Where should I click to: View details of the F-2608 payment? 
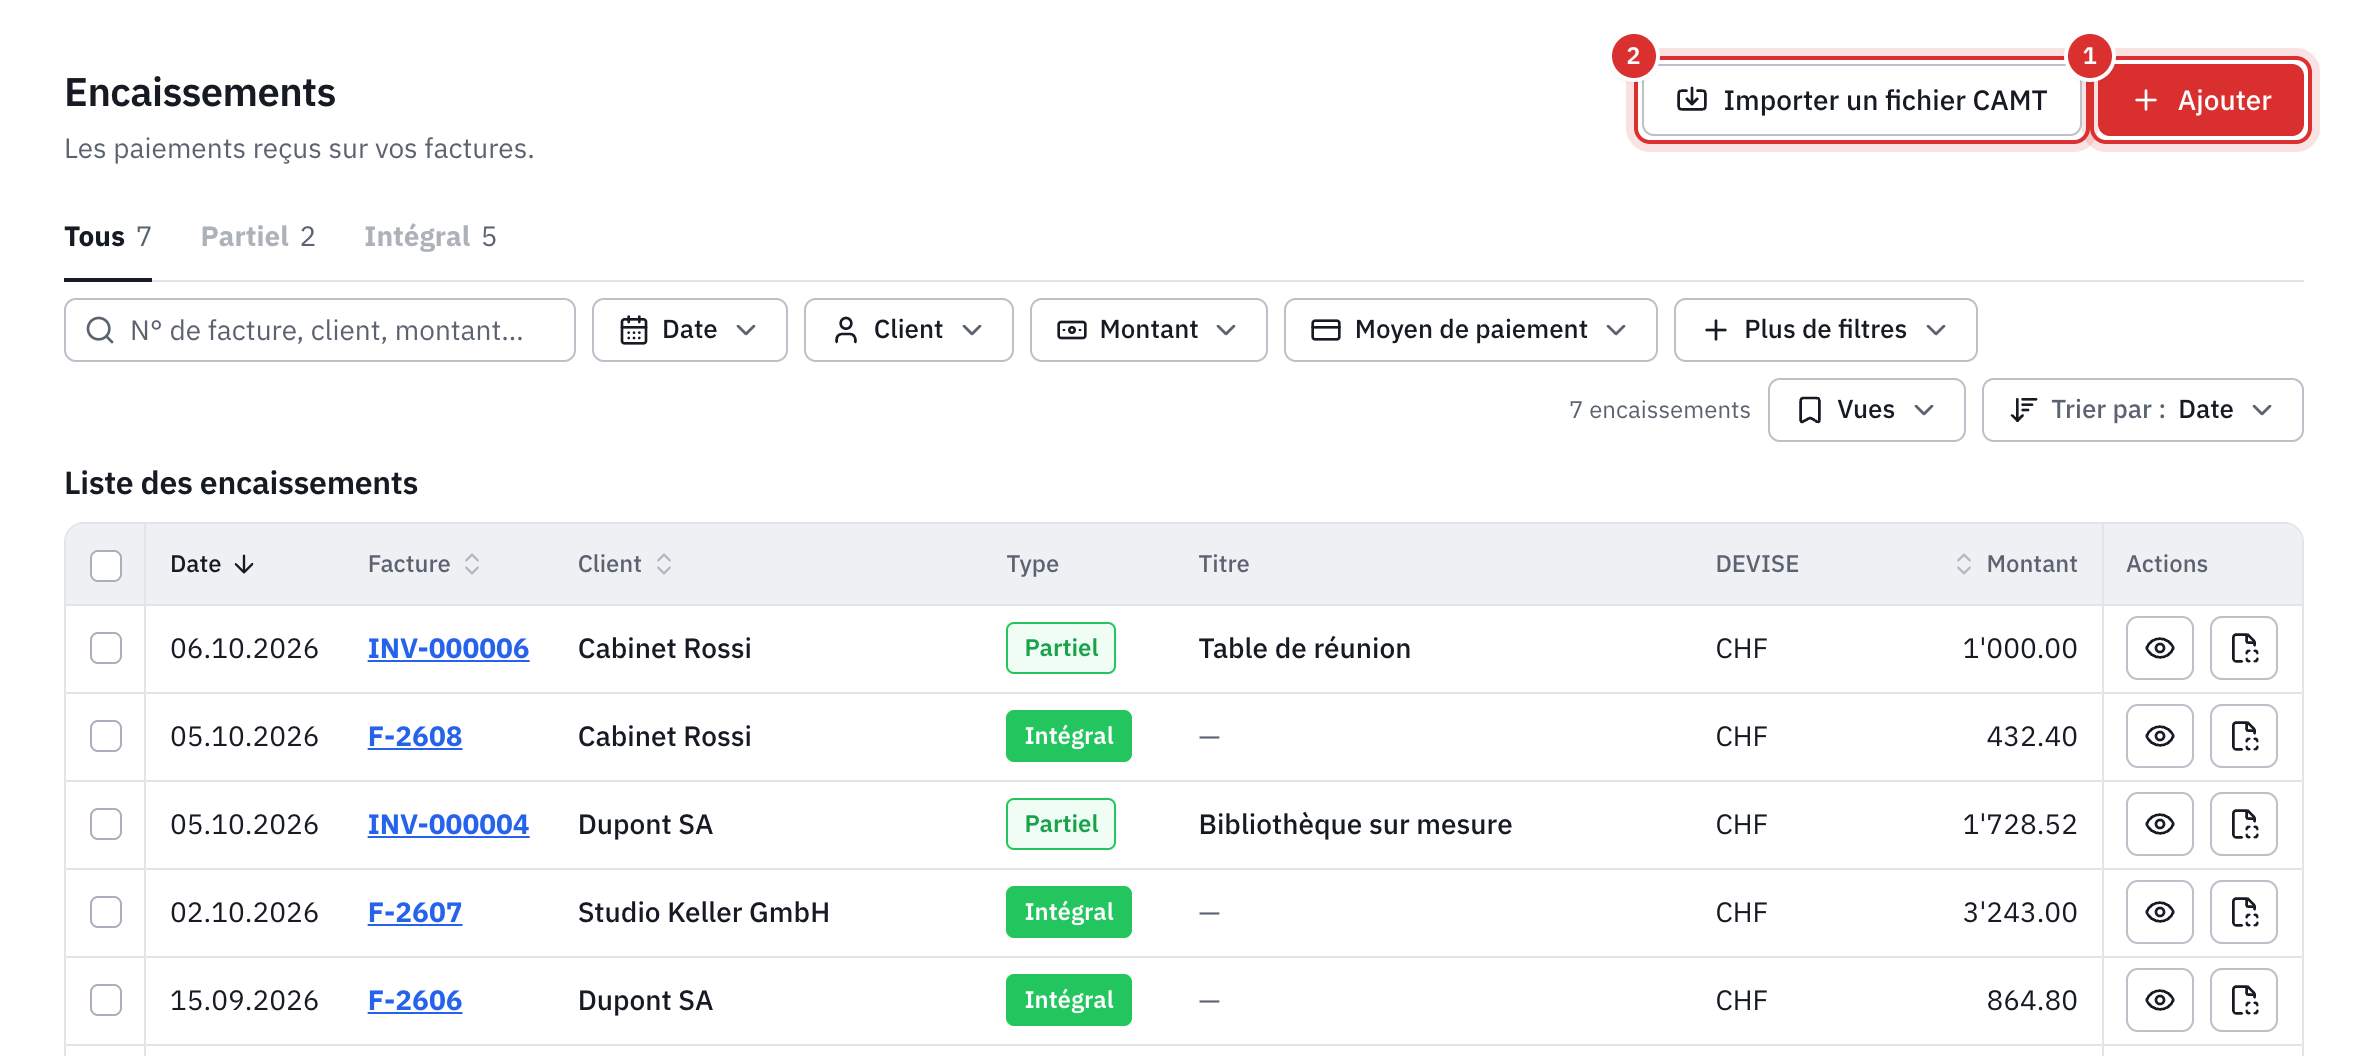tap(2159, 736)
